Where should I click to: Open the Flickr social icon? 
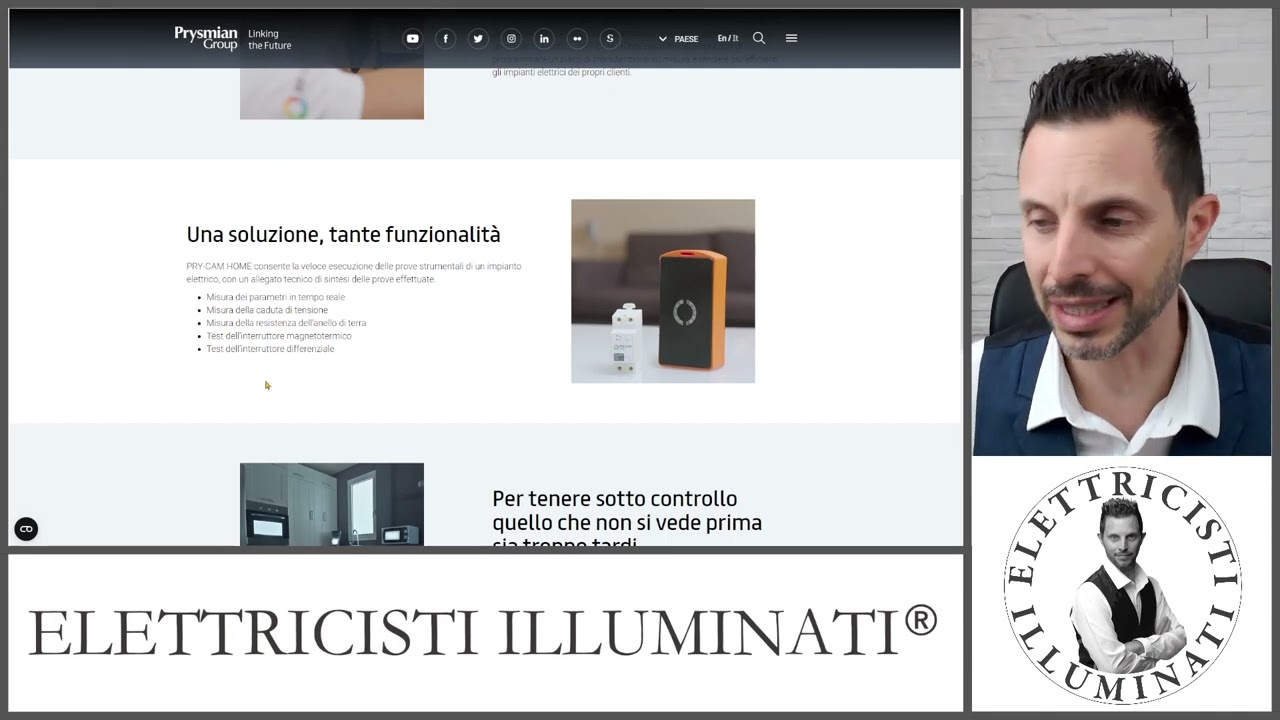pos(577,38)
